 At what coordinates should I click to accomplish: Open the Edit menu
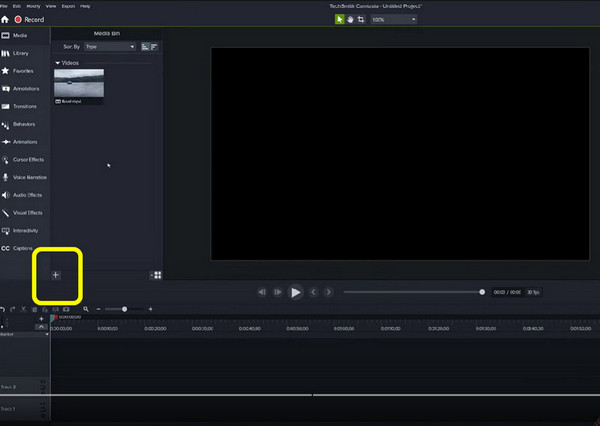(17, 6)
